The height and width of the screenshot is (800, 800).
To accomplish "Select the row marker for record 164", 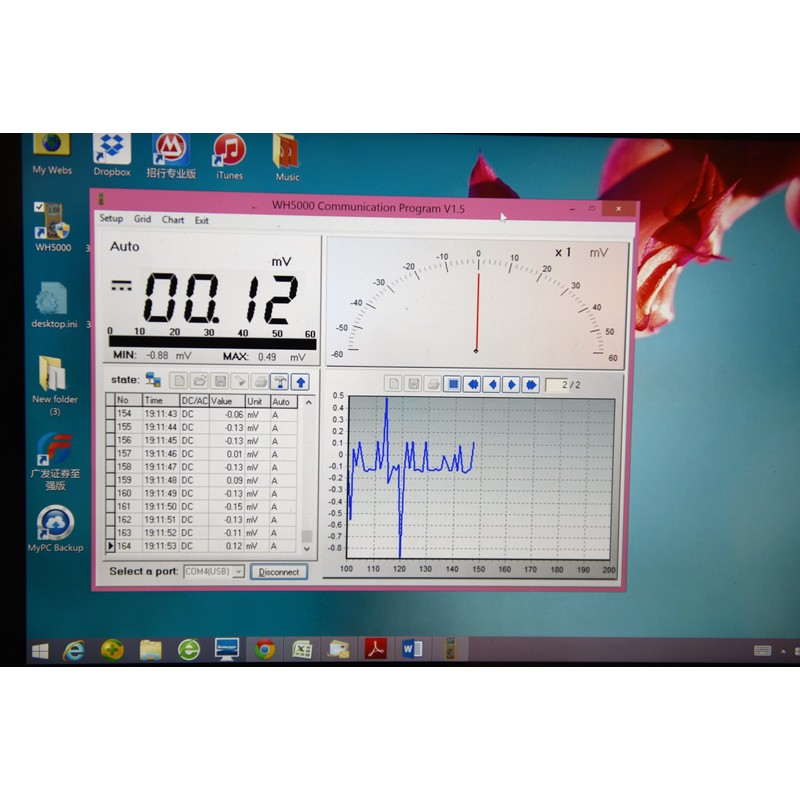I will [x=110, y=546].
